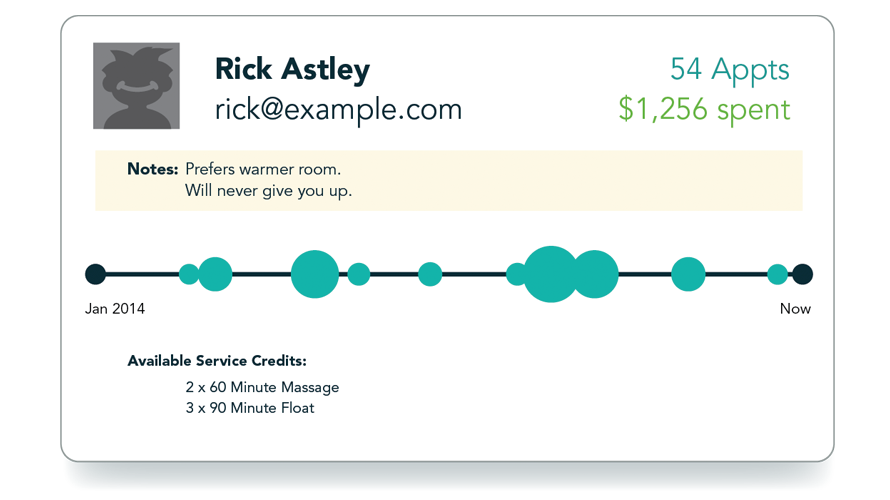Click the second teal bubble from the timeline start
The height and width of the screenshot is (500, 890).
click(215, 274)
